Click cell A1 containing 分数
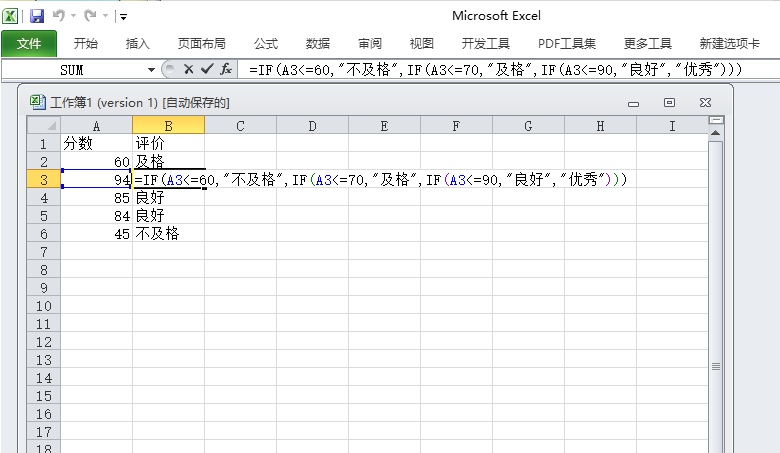Image resolution: width=780 pixels, height=453 pixels. (97, 143)
